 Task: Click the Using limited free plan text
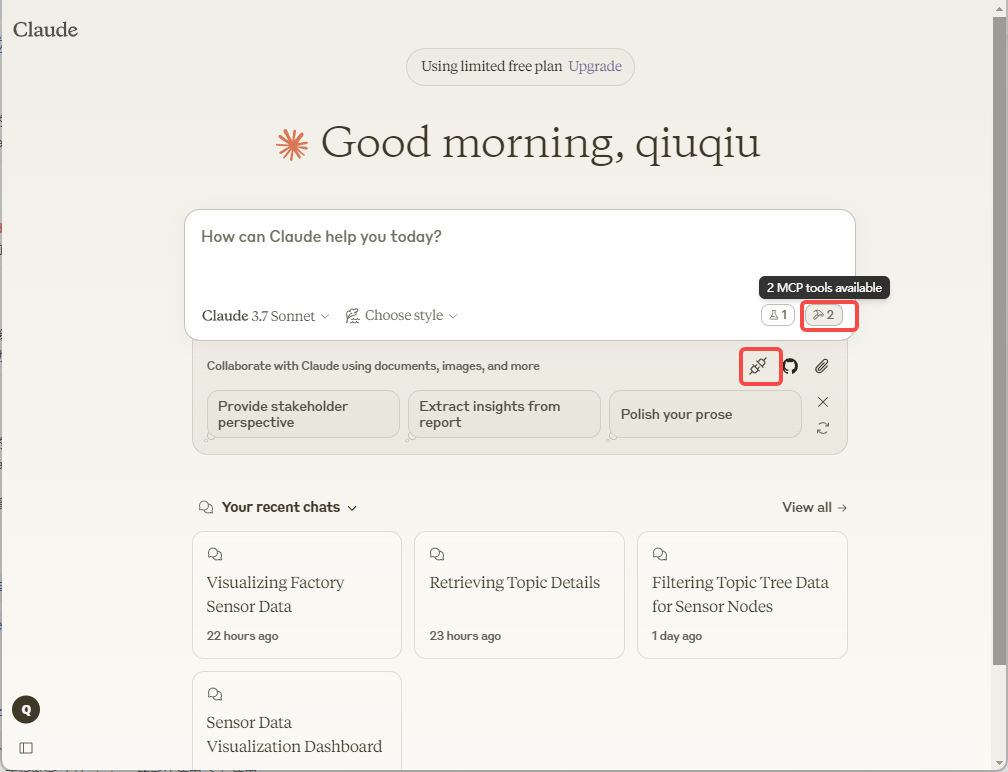491,66
